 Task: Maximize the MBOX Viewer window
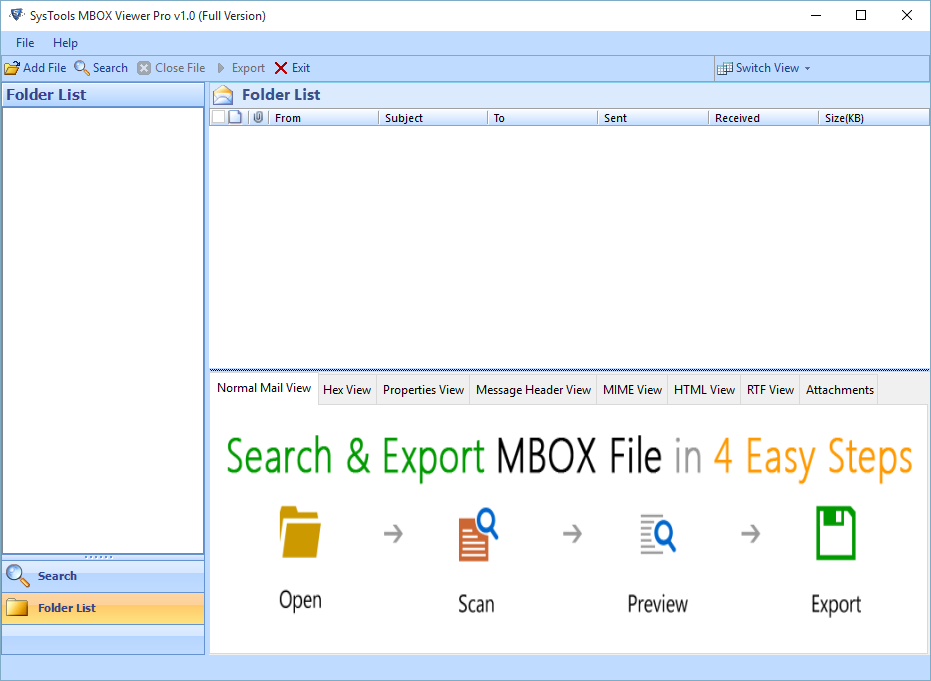click(861, 15)
